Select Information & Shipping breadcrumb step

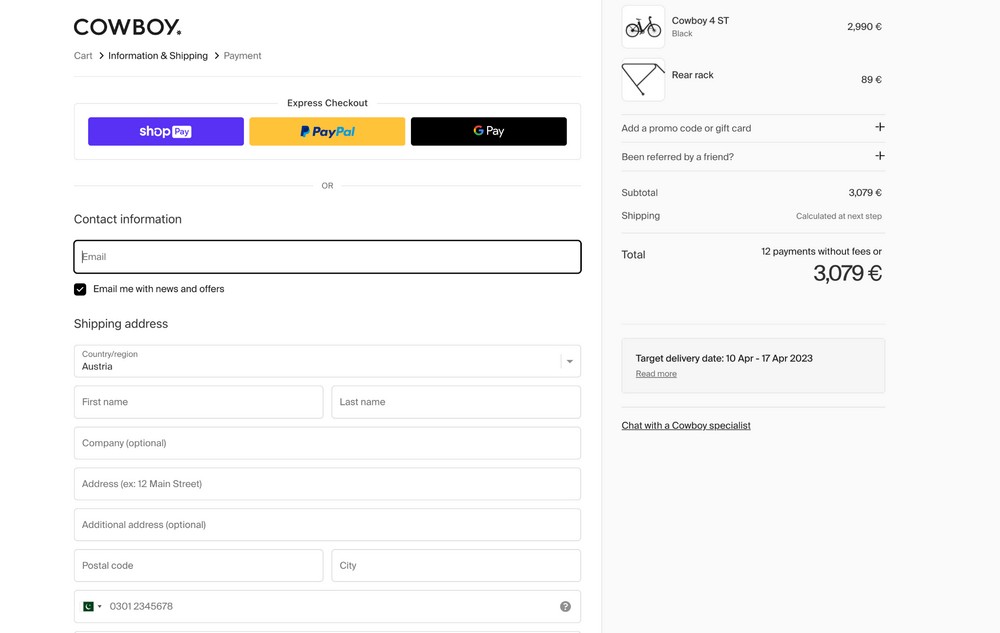click(x=155, y=55)
